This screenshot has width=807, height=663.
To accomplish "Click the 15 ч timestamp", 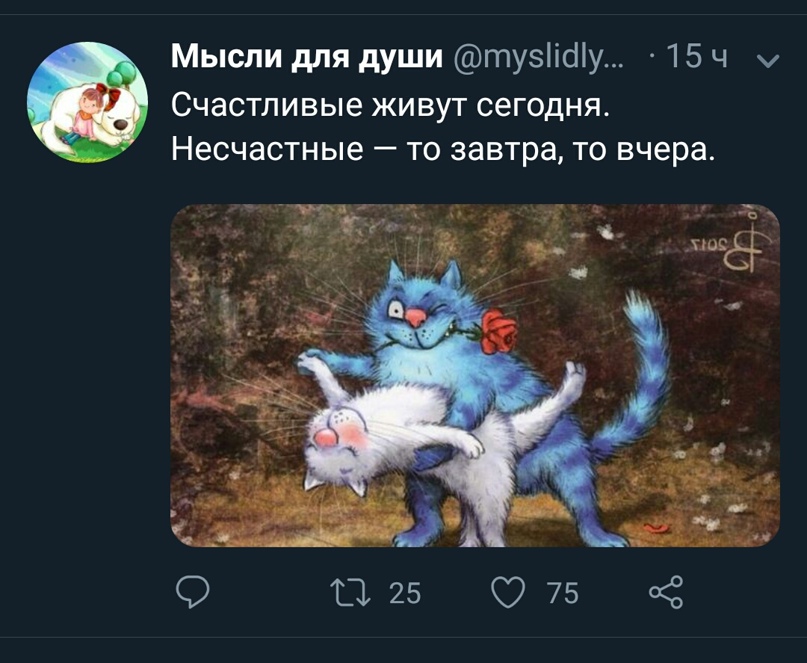I will [x=697, y=57].
